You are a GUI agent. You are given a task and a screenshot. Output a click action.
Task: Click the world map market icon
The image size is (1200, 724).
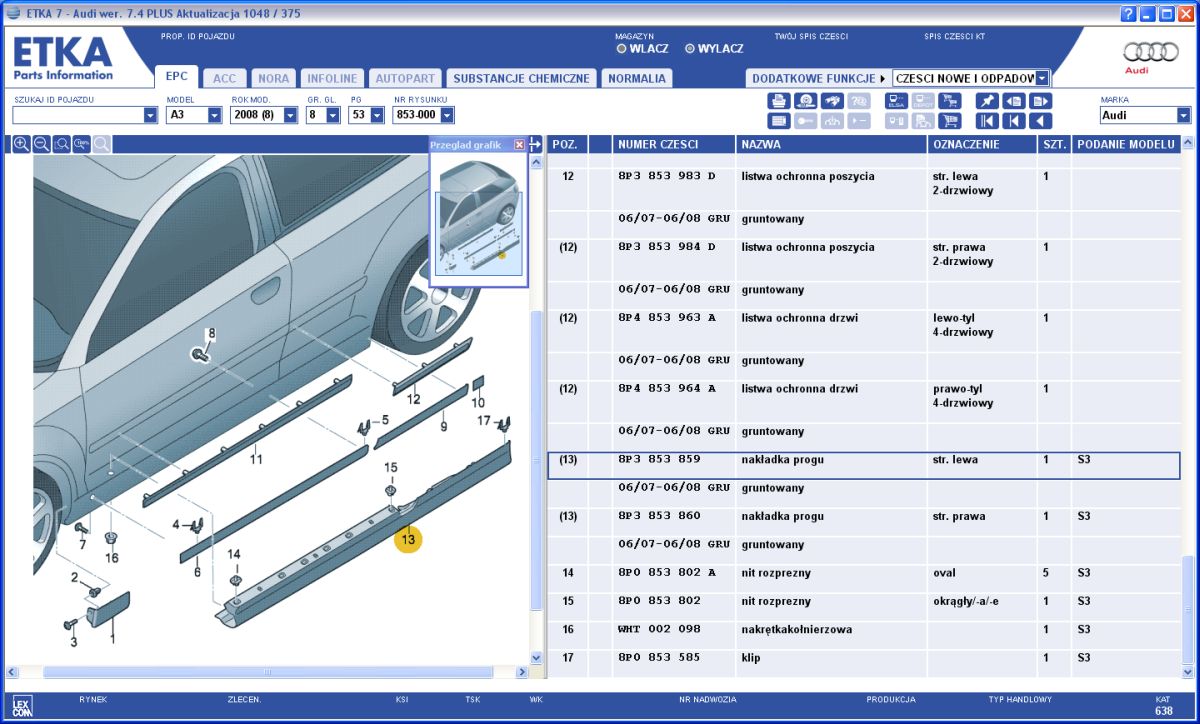pos(832,101)
